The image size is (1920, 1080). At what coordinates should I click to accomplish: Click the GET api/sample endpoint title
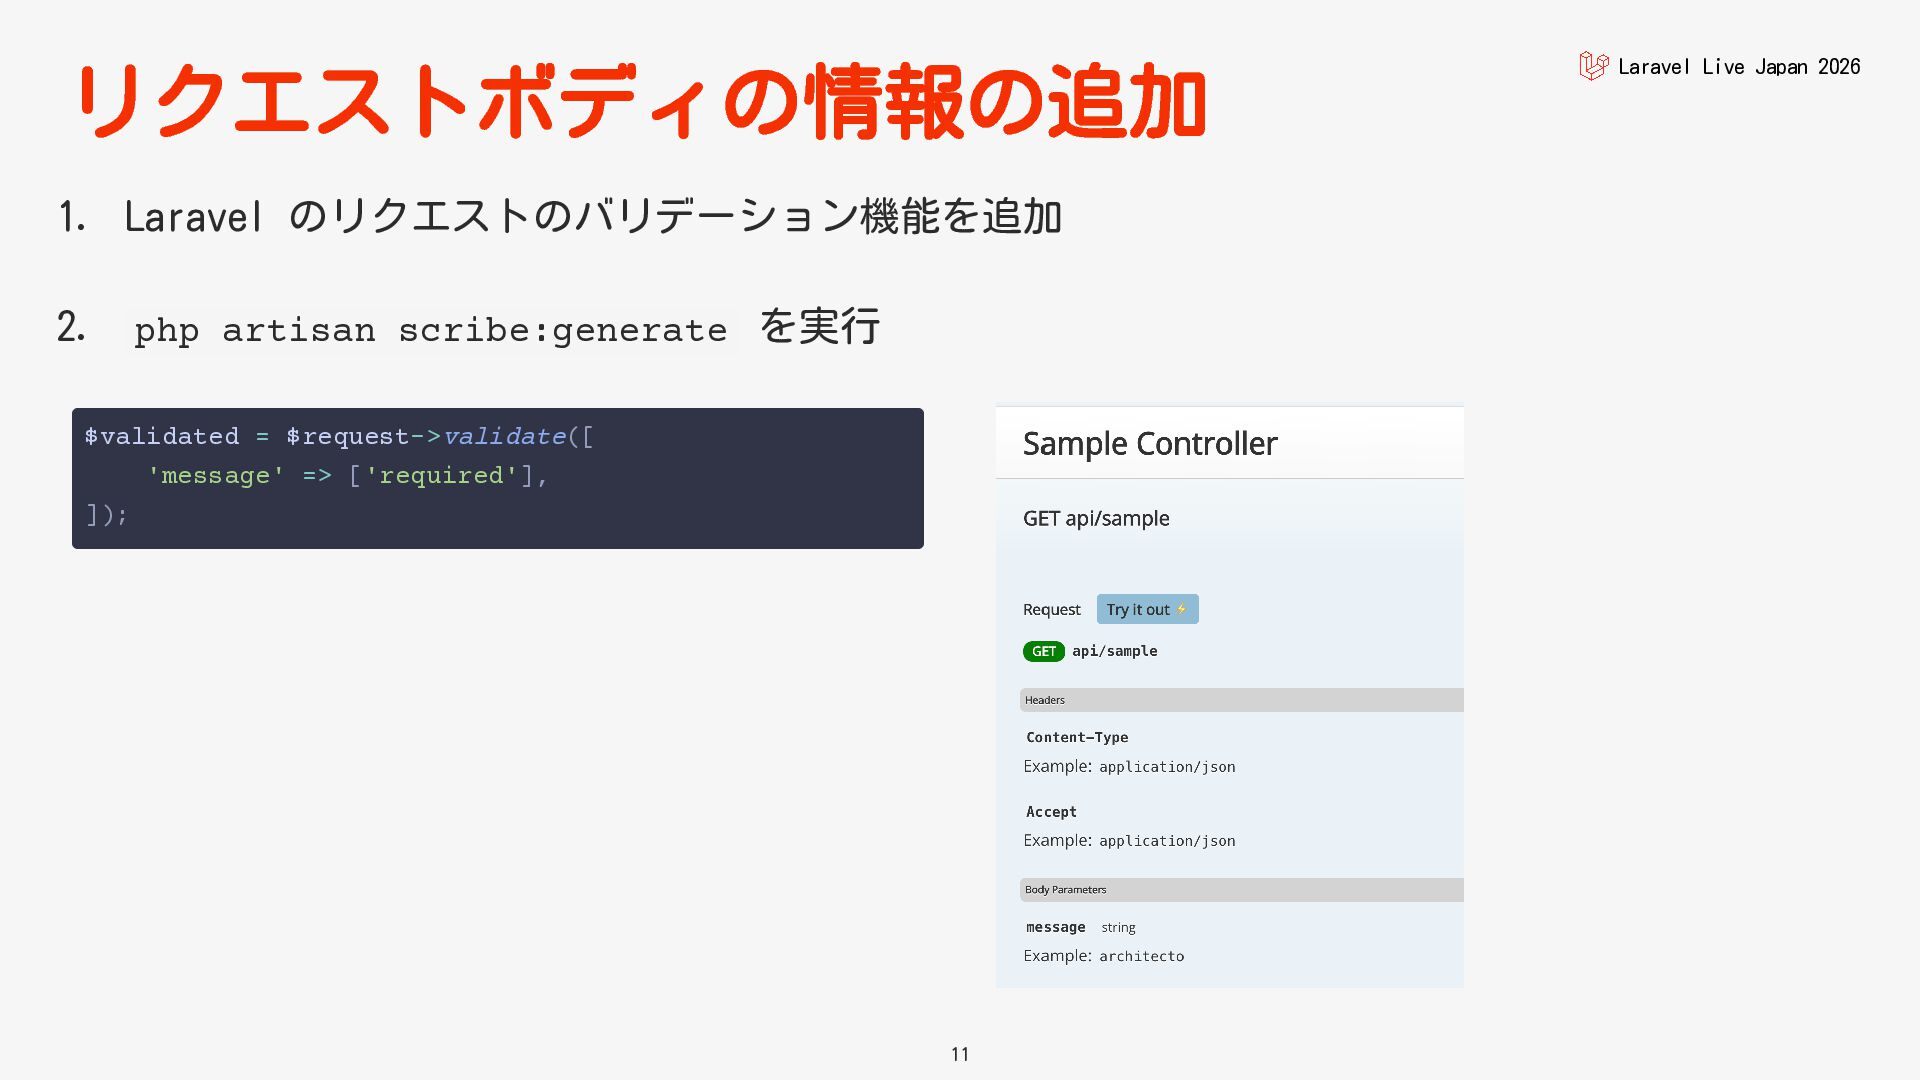tap(1096, 518)
